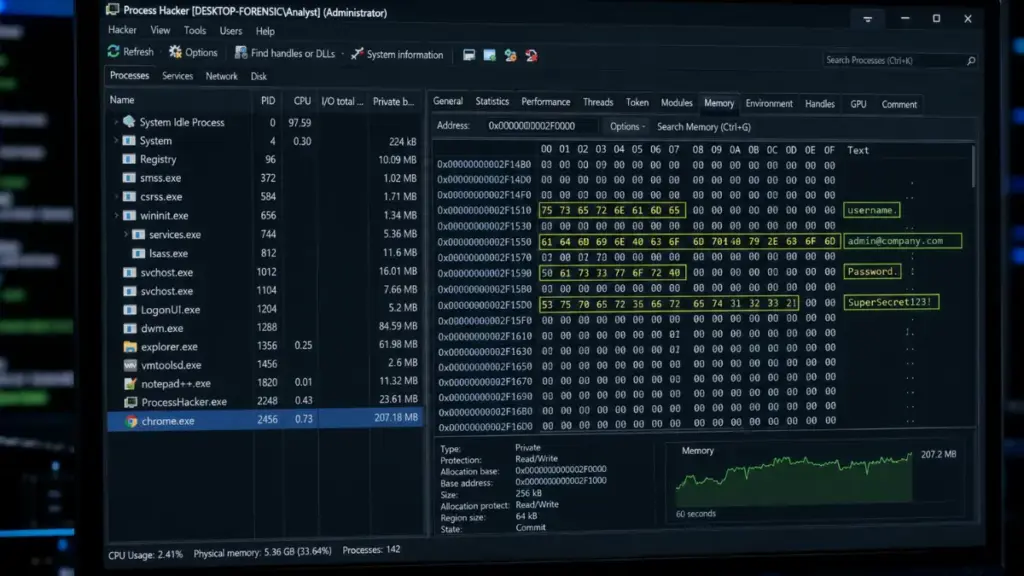Image resolution: width=1024 pixels, height=576 pixels.
Task: Open the Tools menu
Action: 195,31
